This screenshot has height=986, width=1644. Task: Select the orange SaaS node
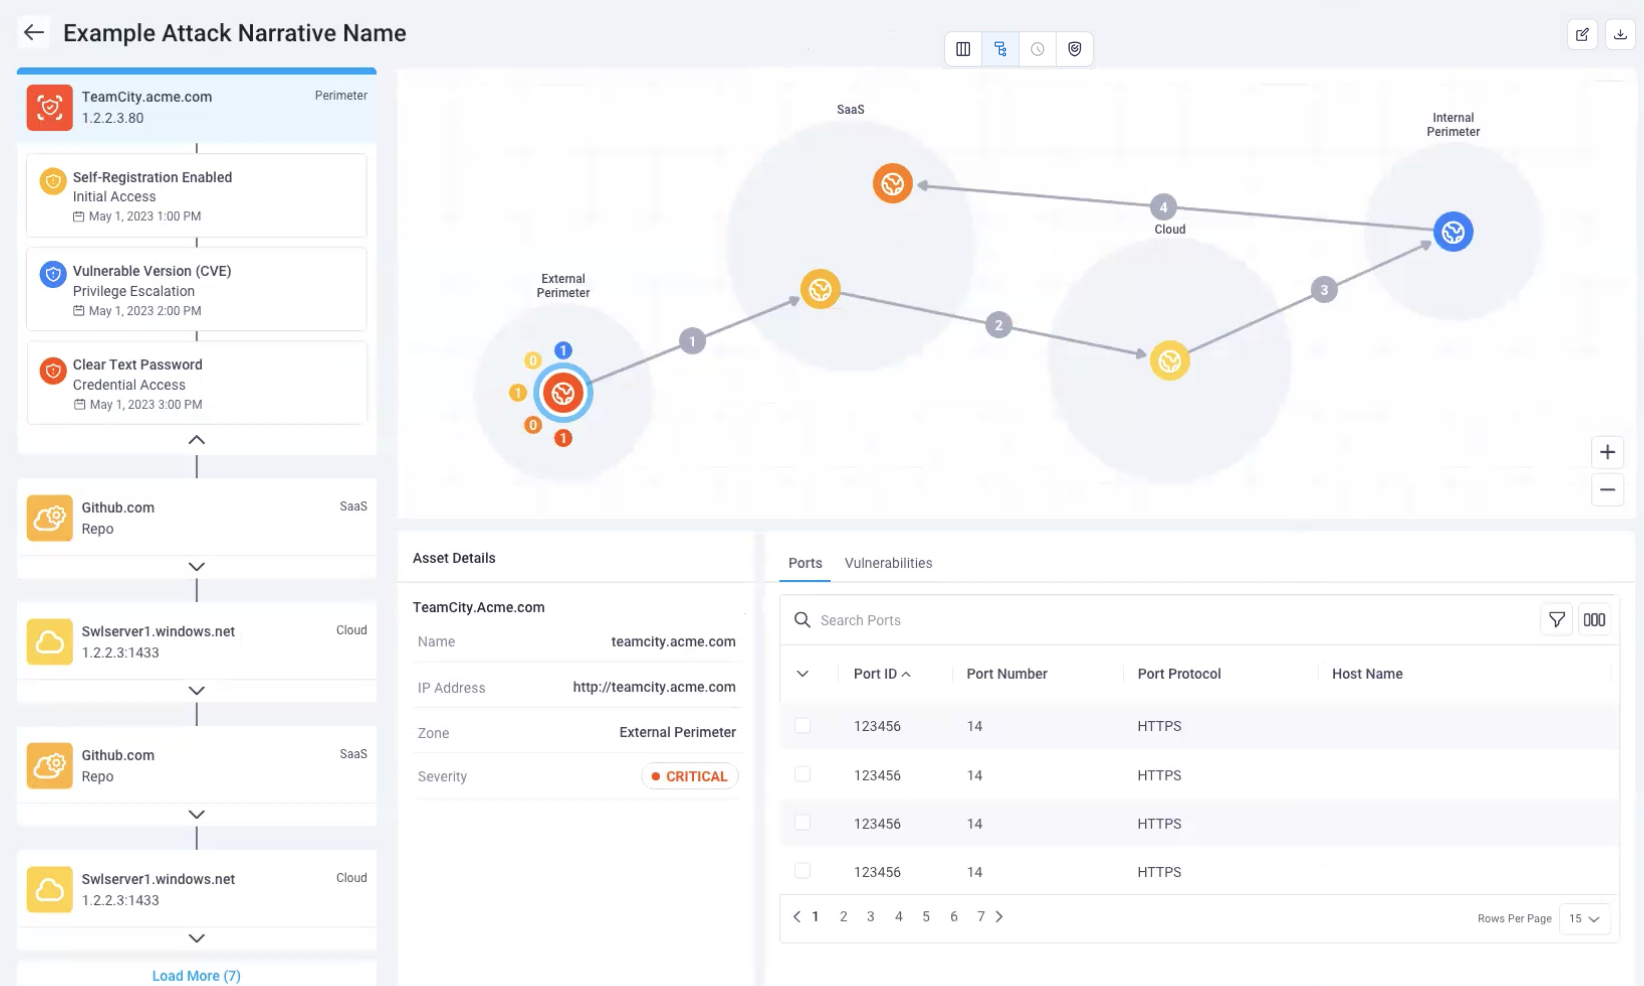(x=892, y=183)
